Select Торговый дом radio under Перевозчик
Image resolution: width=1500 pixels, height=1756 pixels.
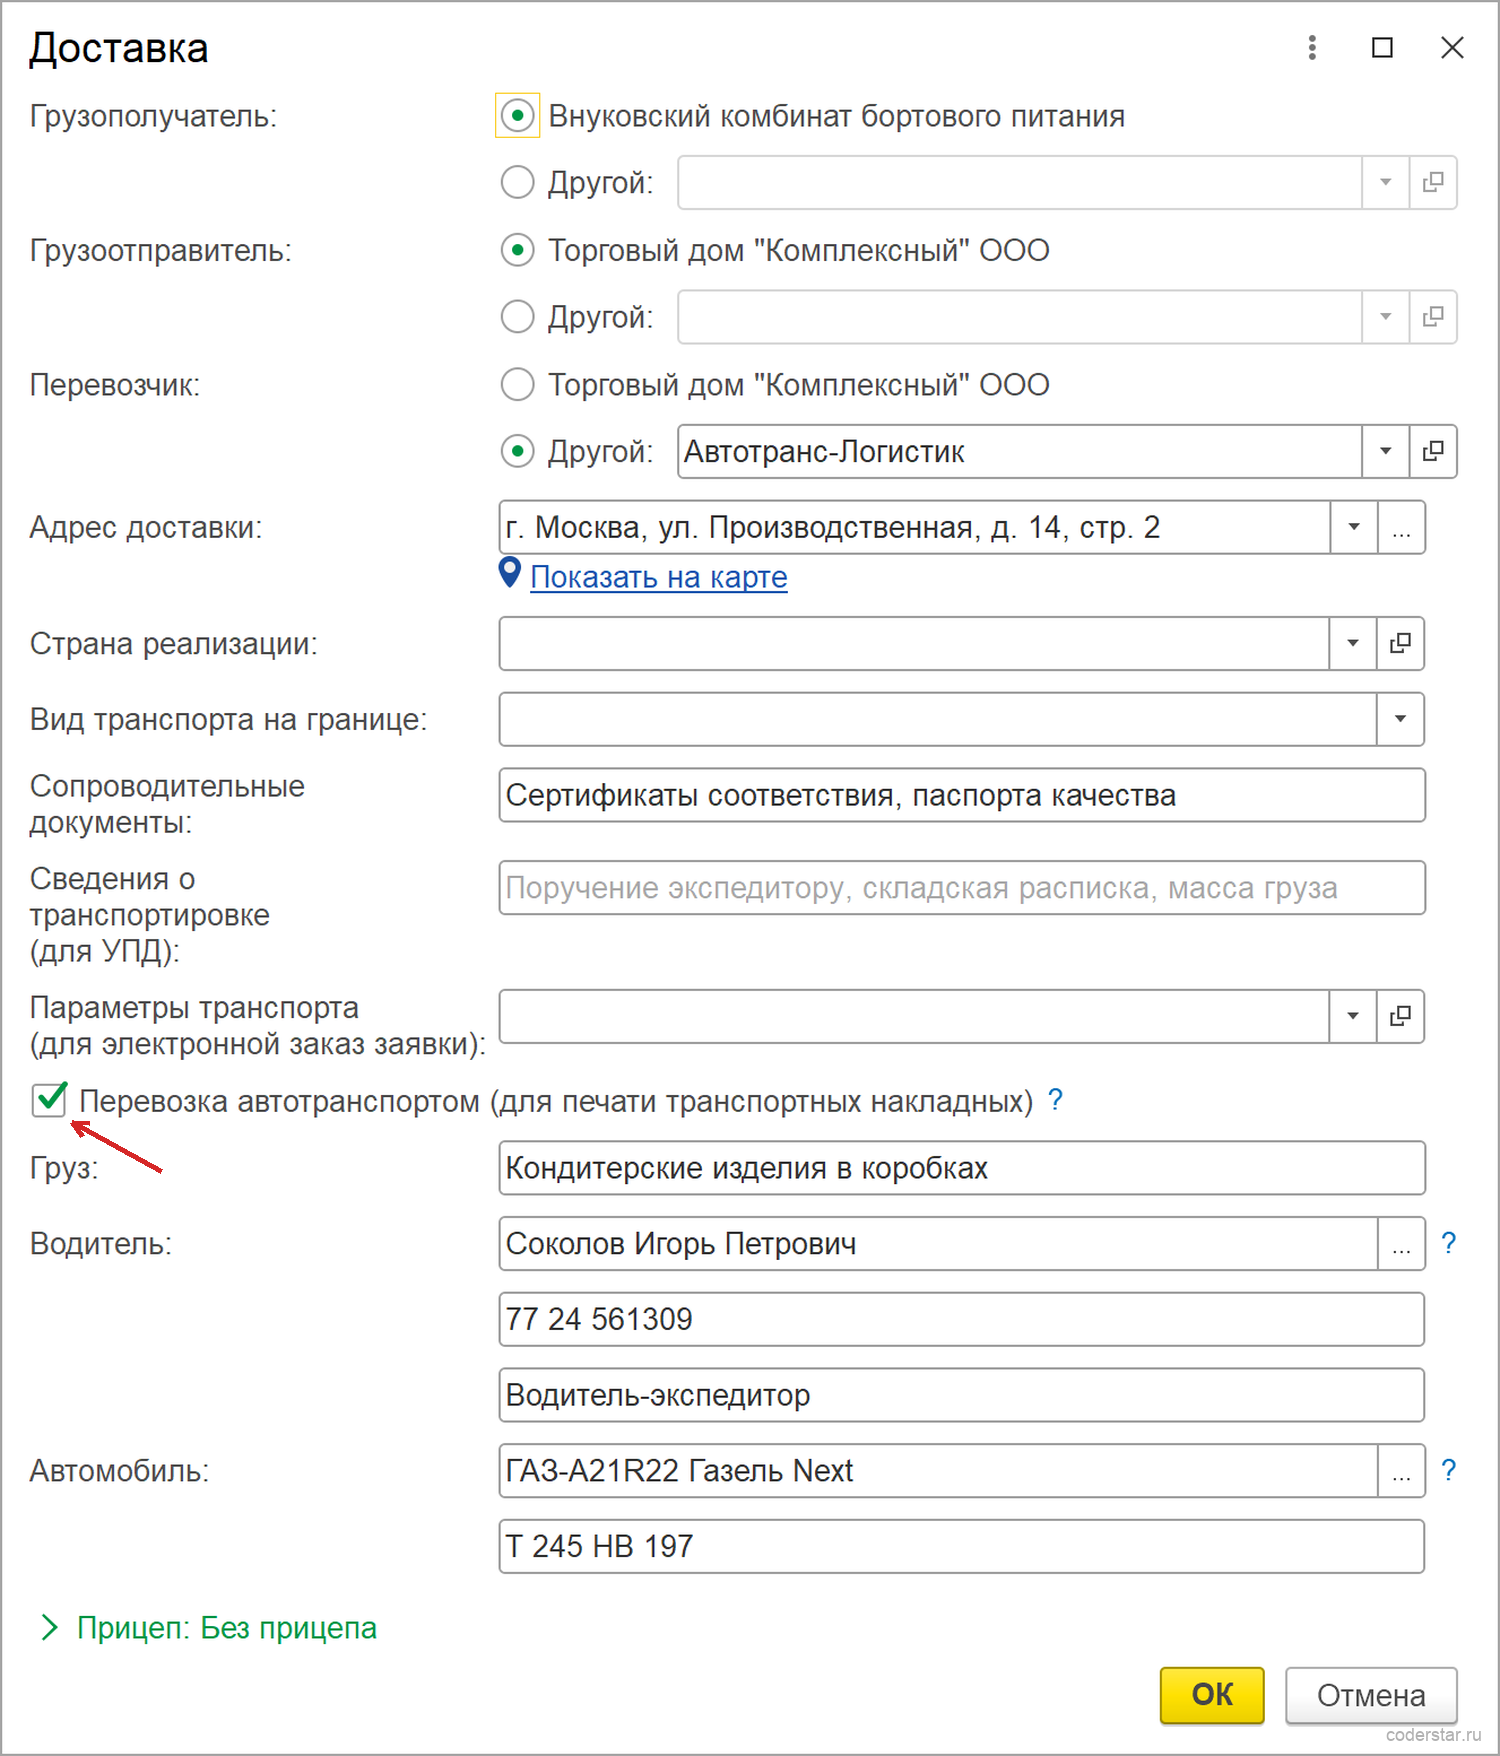pyautogui.click(x=517, y=385)
